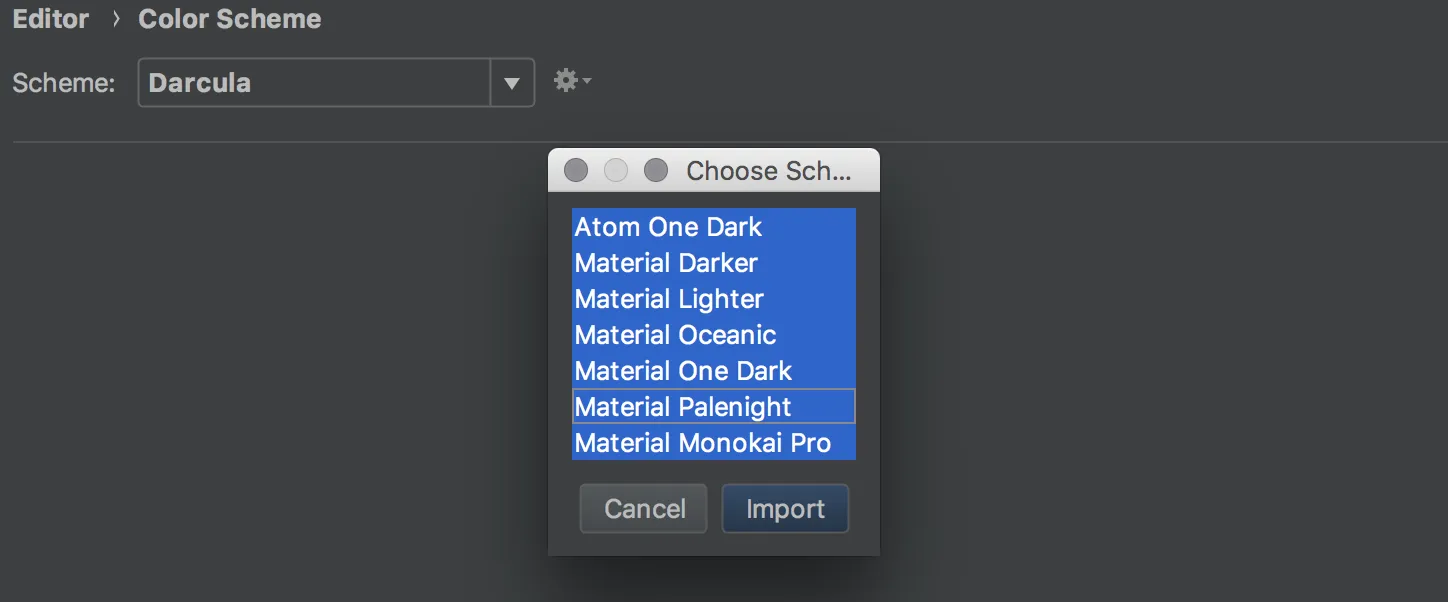Click the breadcrumb chevron separator
This screenshot has height=602, width=1448.
[116, 19]
